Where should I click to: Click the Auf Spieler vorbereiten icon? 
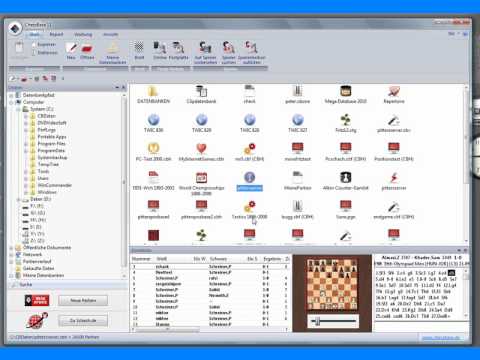pos(205,47)
